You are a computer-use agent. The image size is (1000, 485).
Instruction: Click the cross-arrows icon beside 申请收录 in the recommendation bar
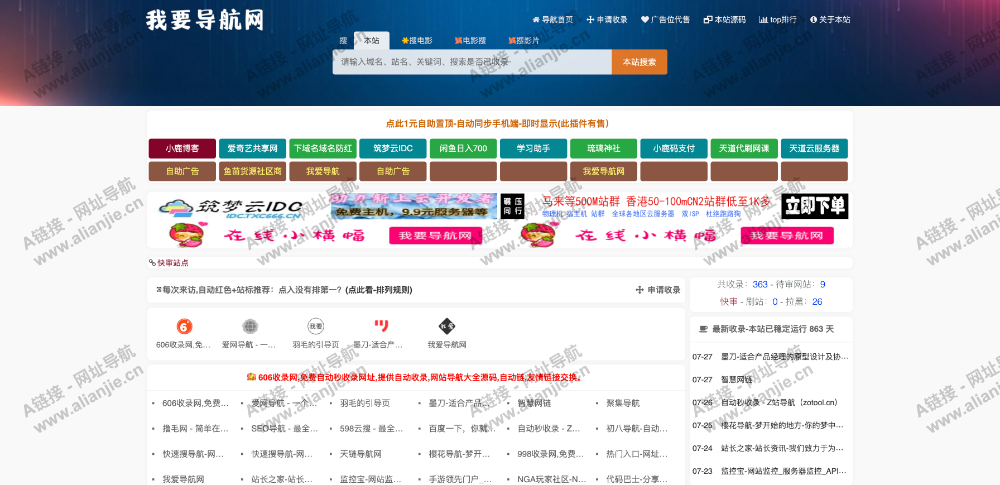tap(640, 290)
